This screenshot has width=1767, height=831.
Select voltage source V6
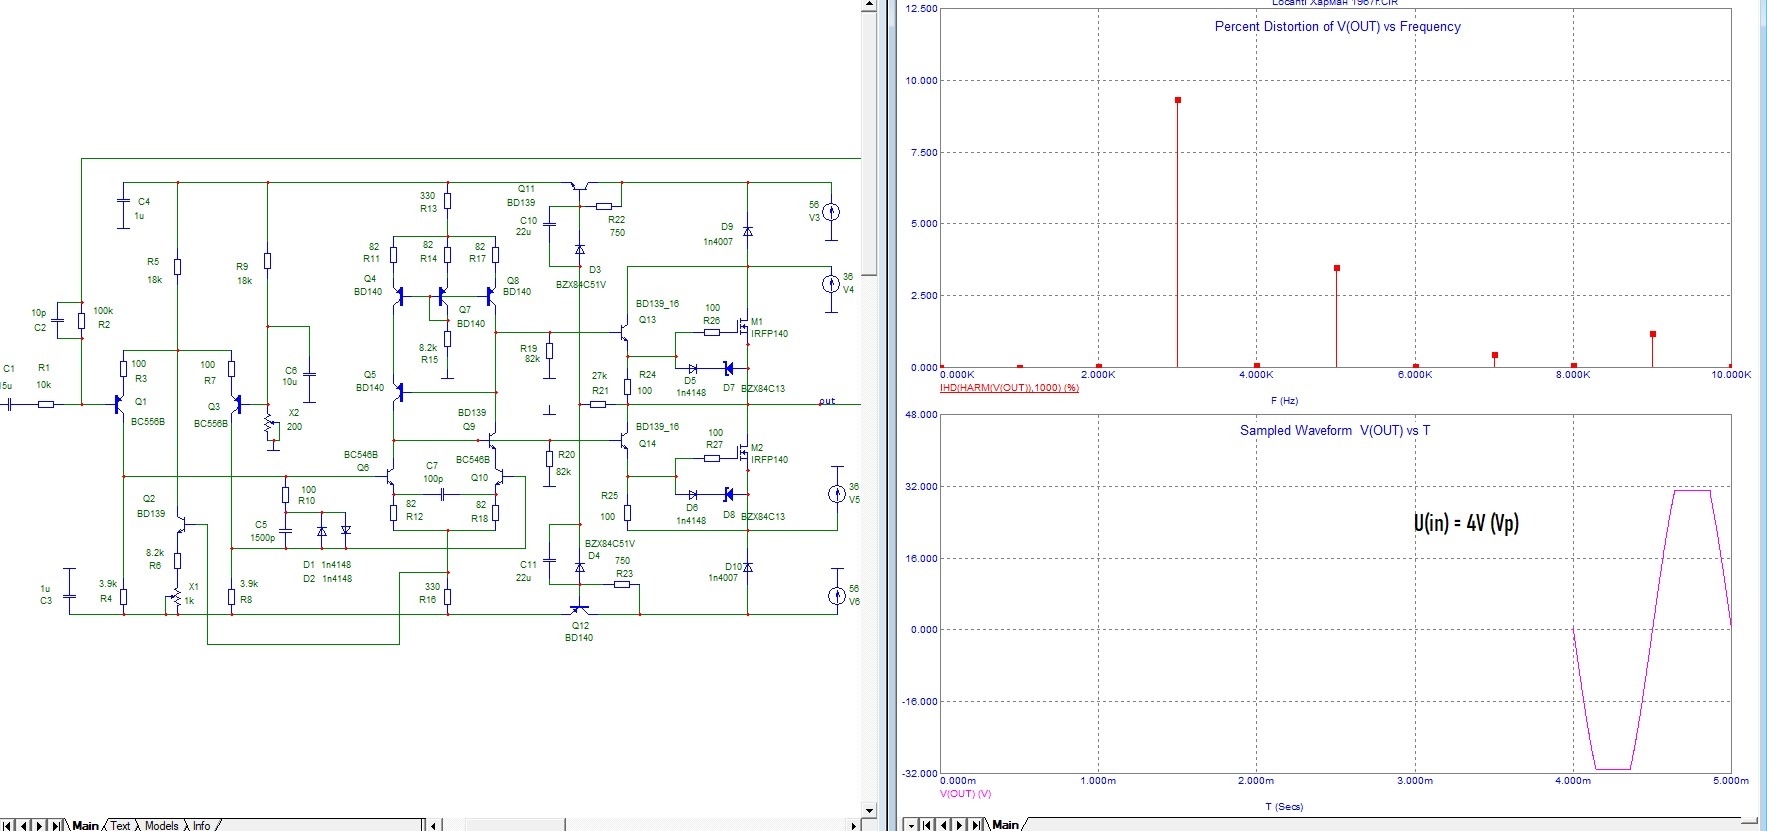(x=837, y=597)
